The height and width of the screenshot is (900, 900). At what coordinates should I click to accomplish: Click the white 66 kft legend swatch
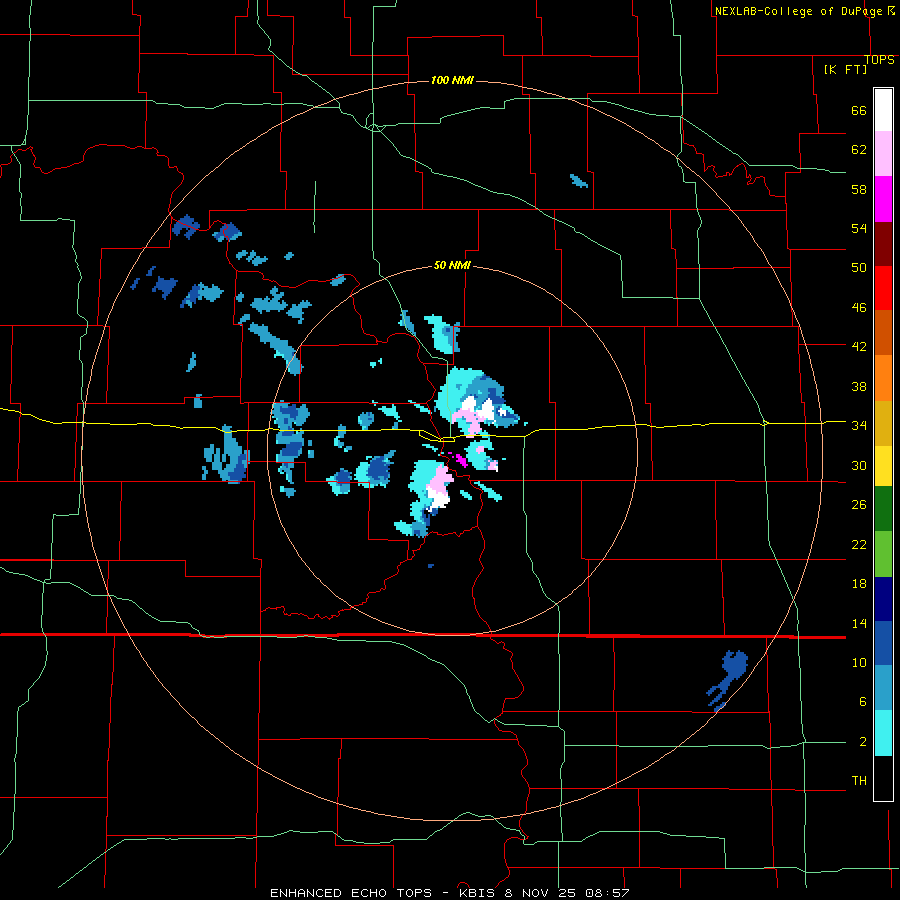[883, 110]
